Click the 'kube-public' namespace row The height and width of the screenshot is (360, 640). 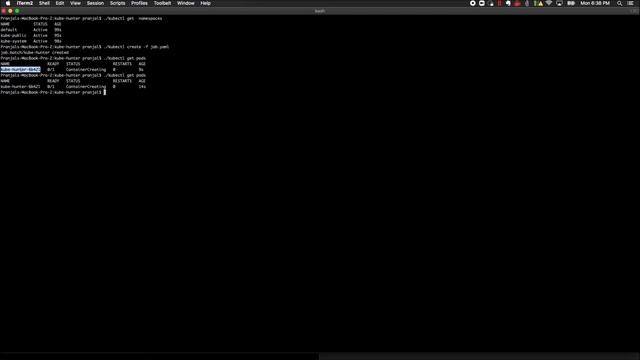(x=31, y=36)
